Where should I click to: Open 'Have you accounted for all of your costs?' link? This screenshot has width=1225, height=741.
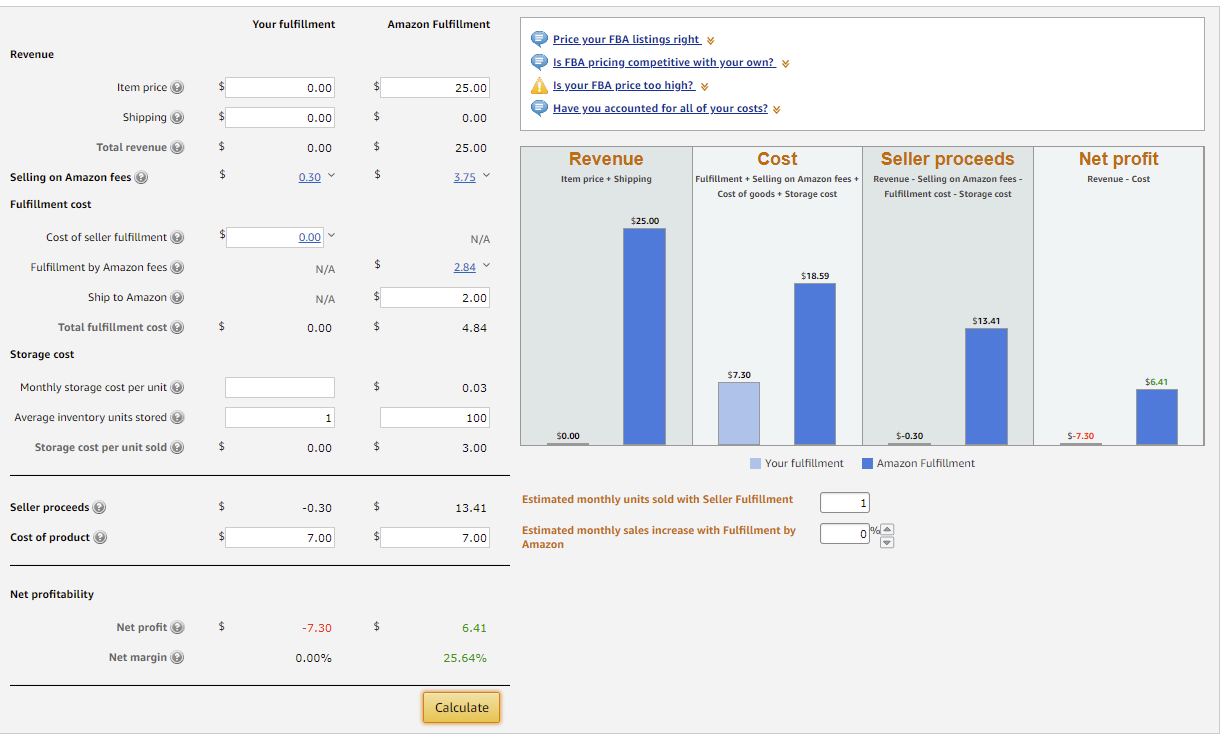coord(660,108)
